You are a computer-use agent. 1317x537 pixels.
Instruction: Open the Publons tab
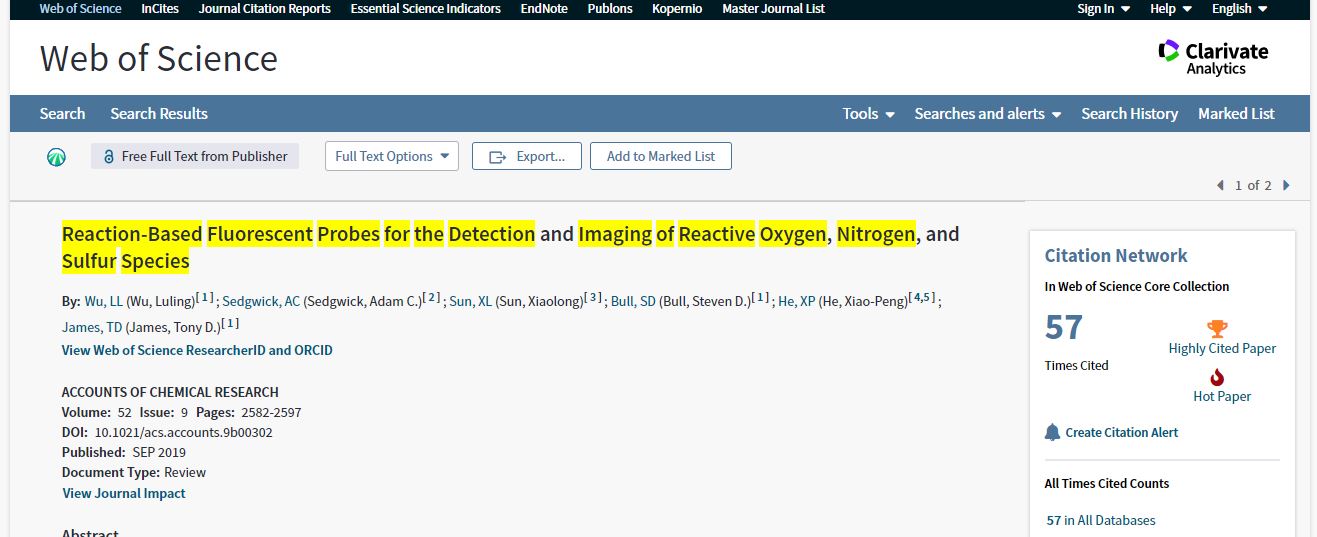point(610,8)
